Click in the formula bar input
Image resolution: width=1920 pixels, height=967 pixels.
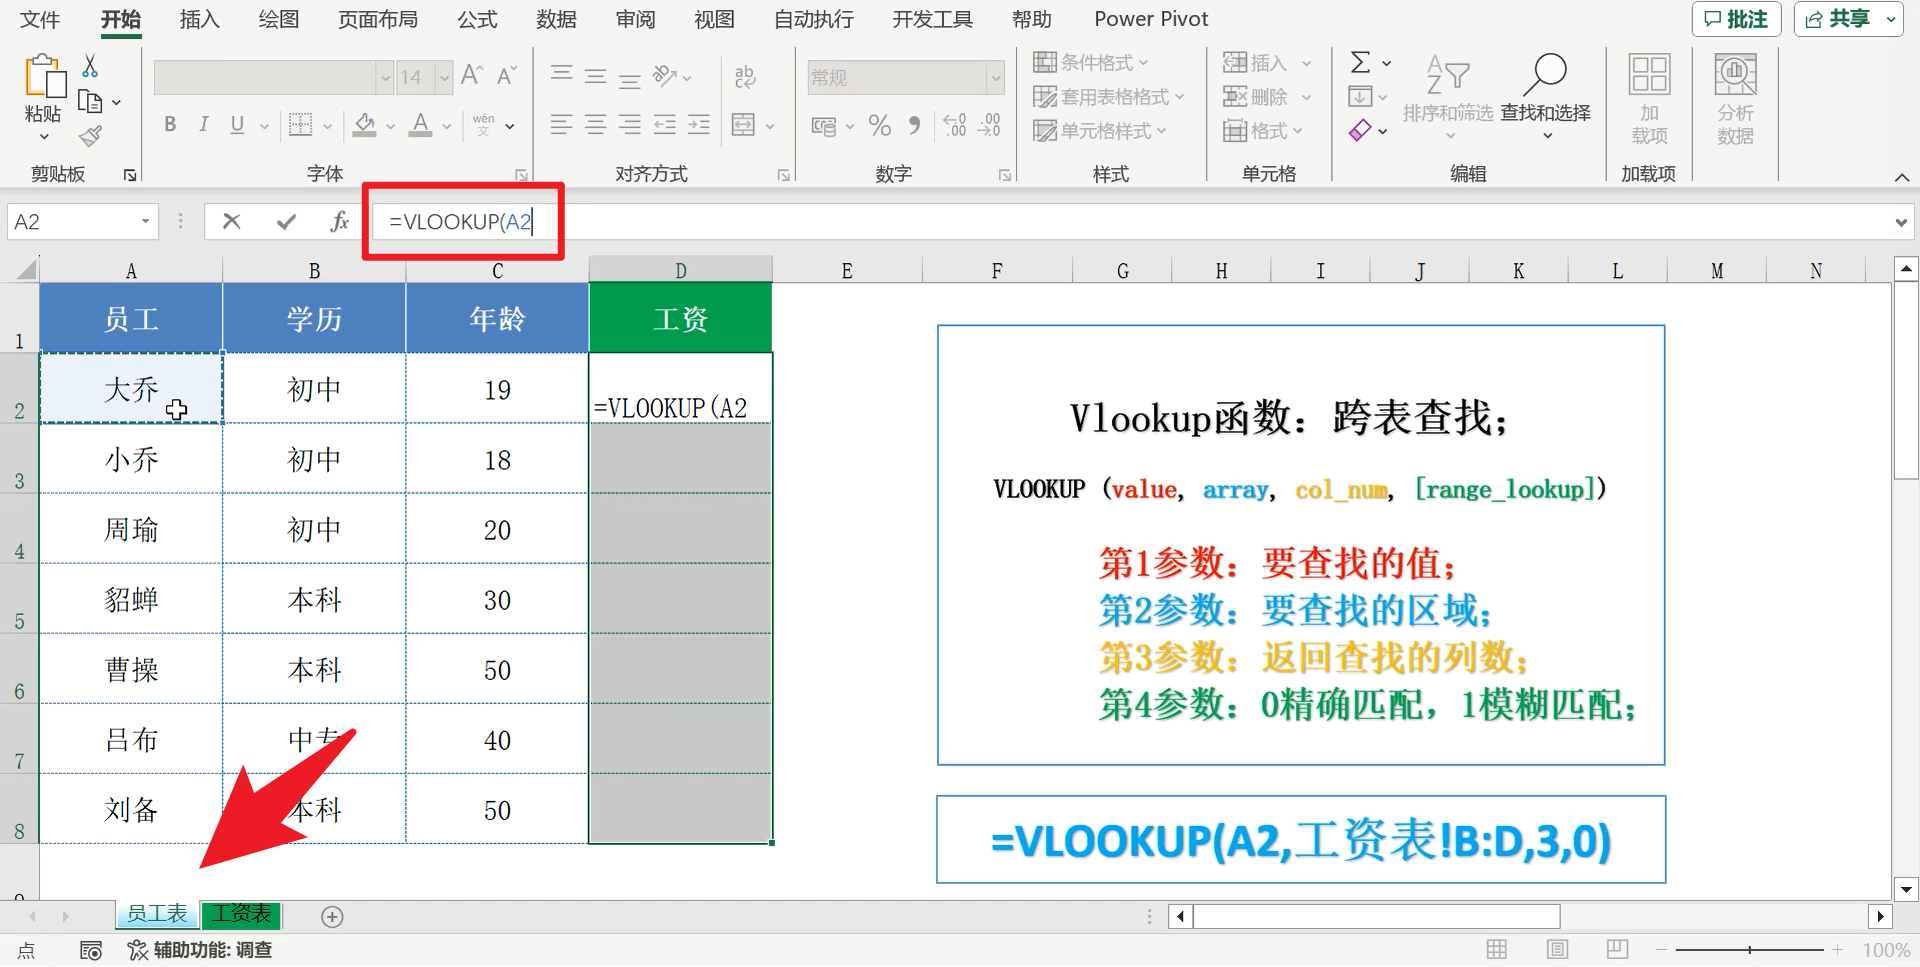point(1130,222)
